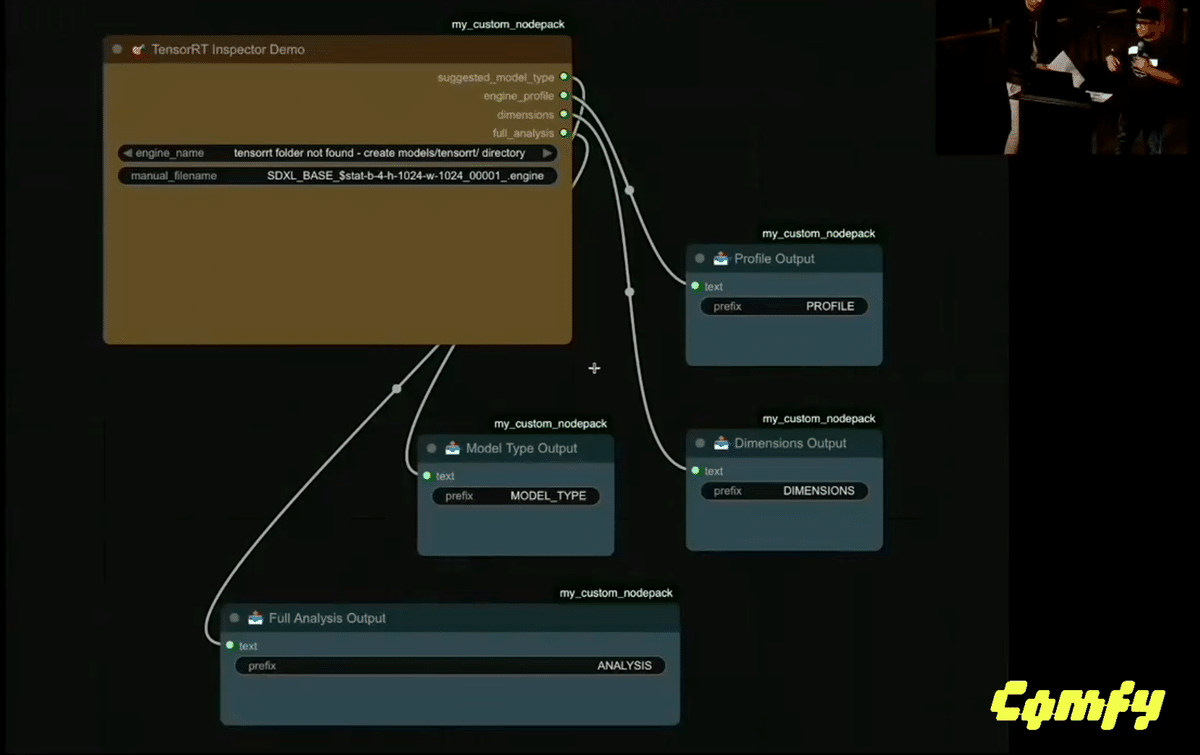1200x755 pixels.
Task: Select the Dimensions Output node title
Action: (790, 443)
